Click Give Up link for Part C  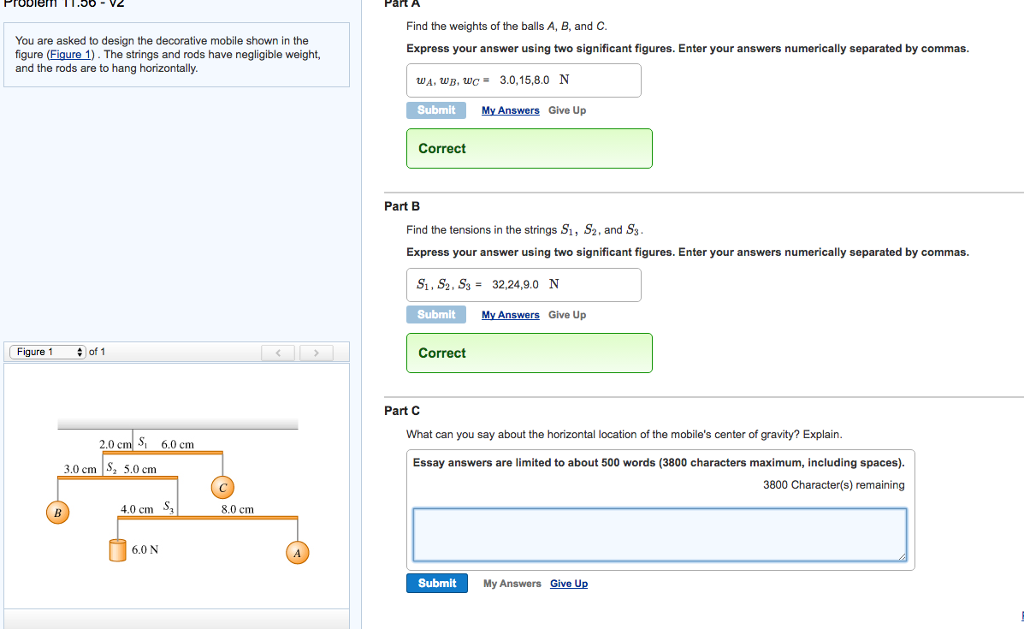pyautogui.click(x=569, y=584)
